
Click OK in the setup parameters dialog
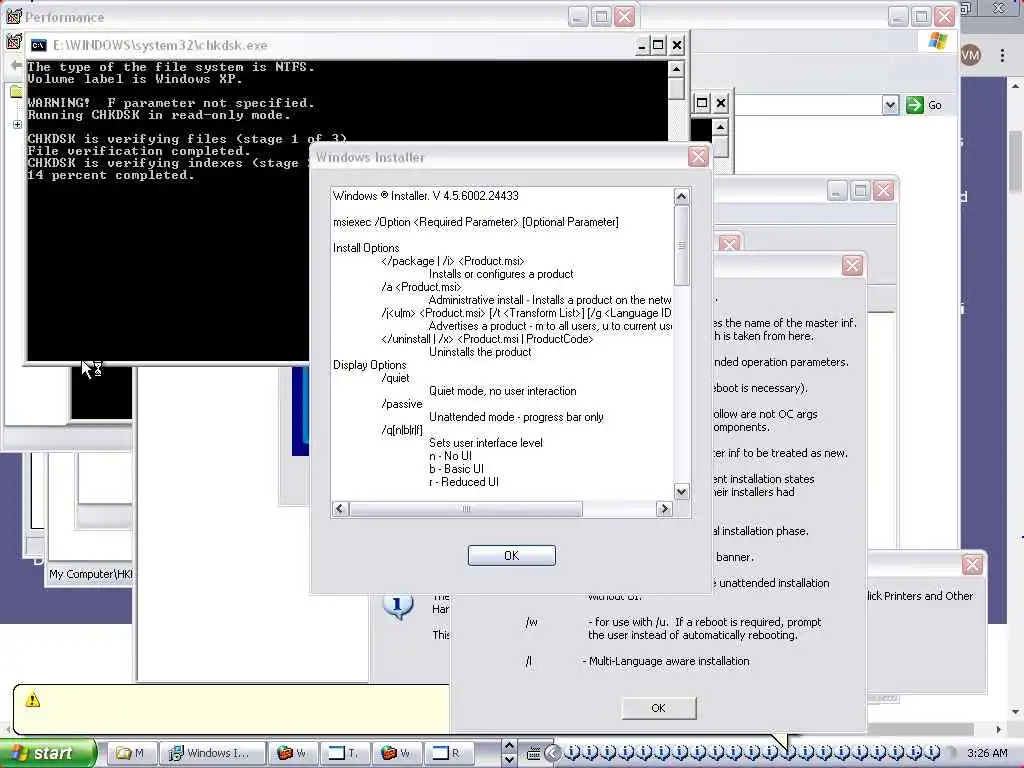pos(658,708)
